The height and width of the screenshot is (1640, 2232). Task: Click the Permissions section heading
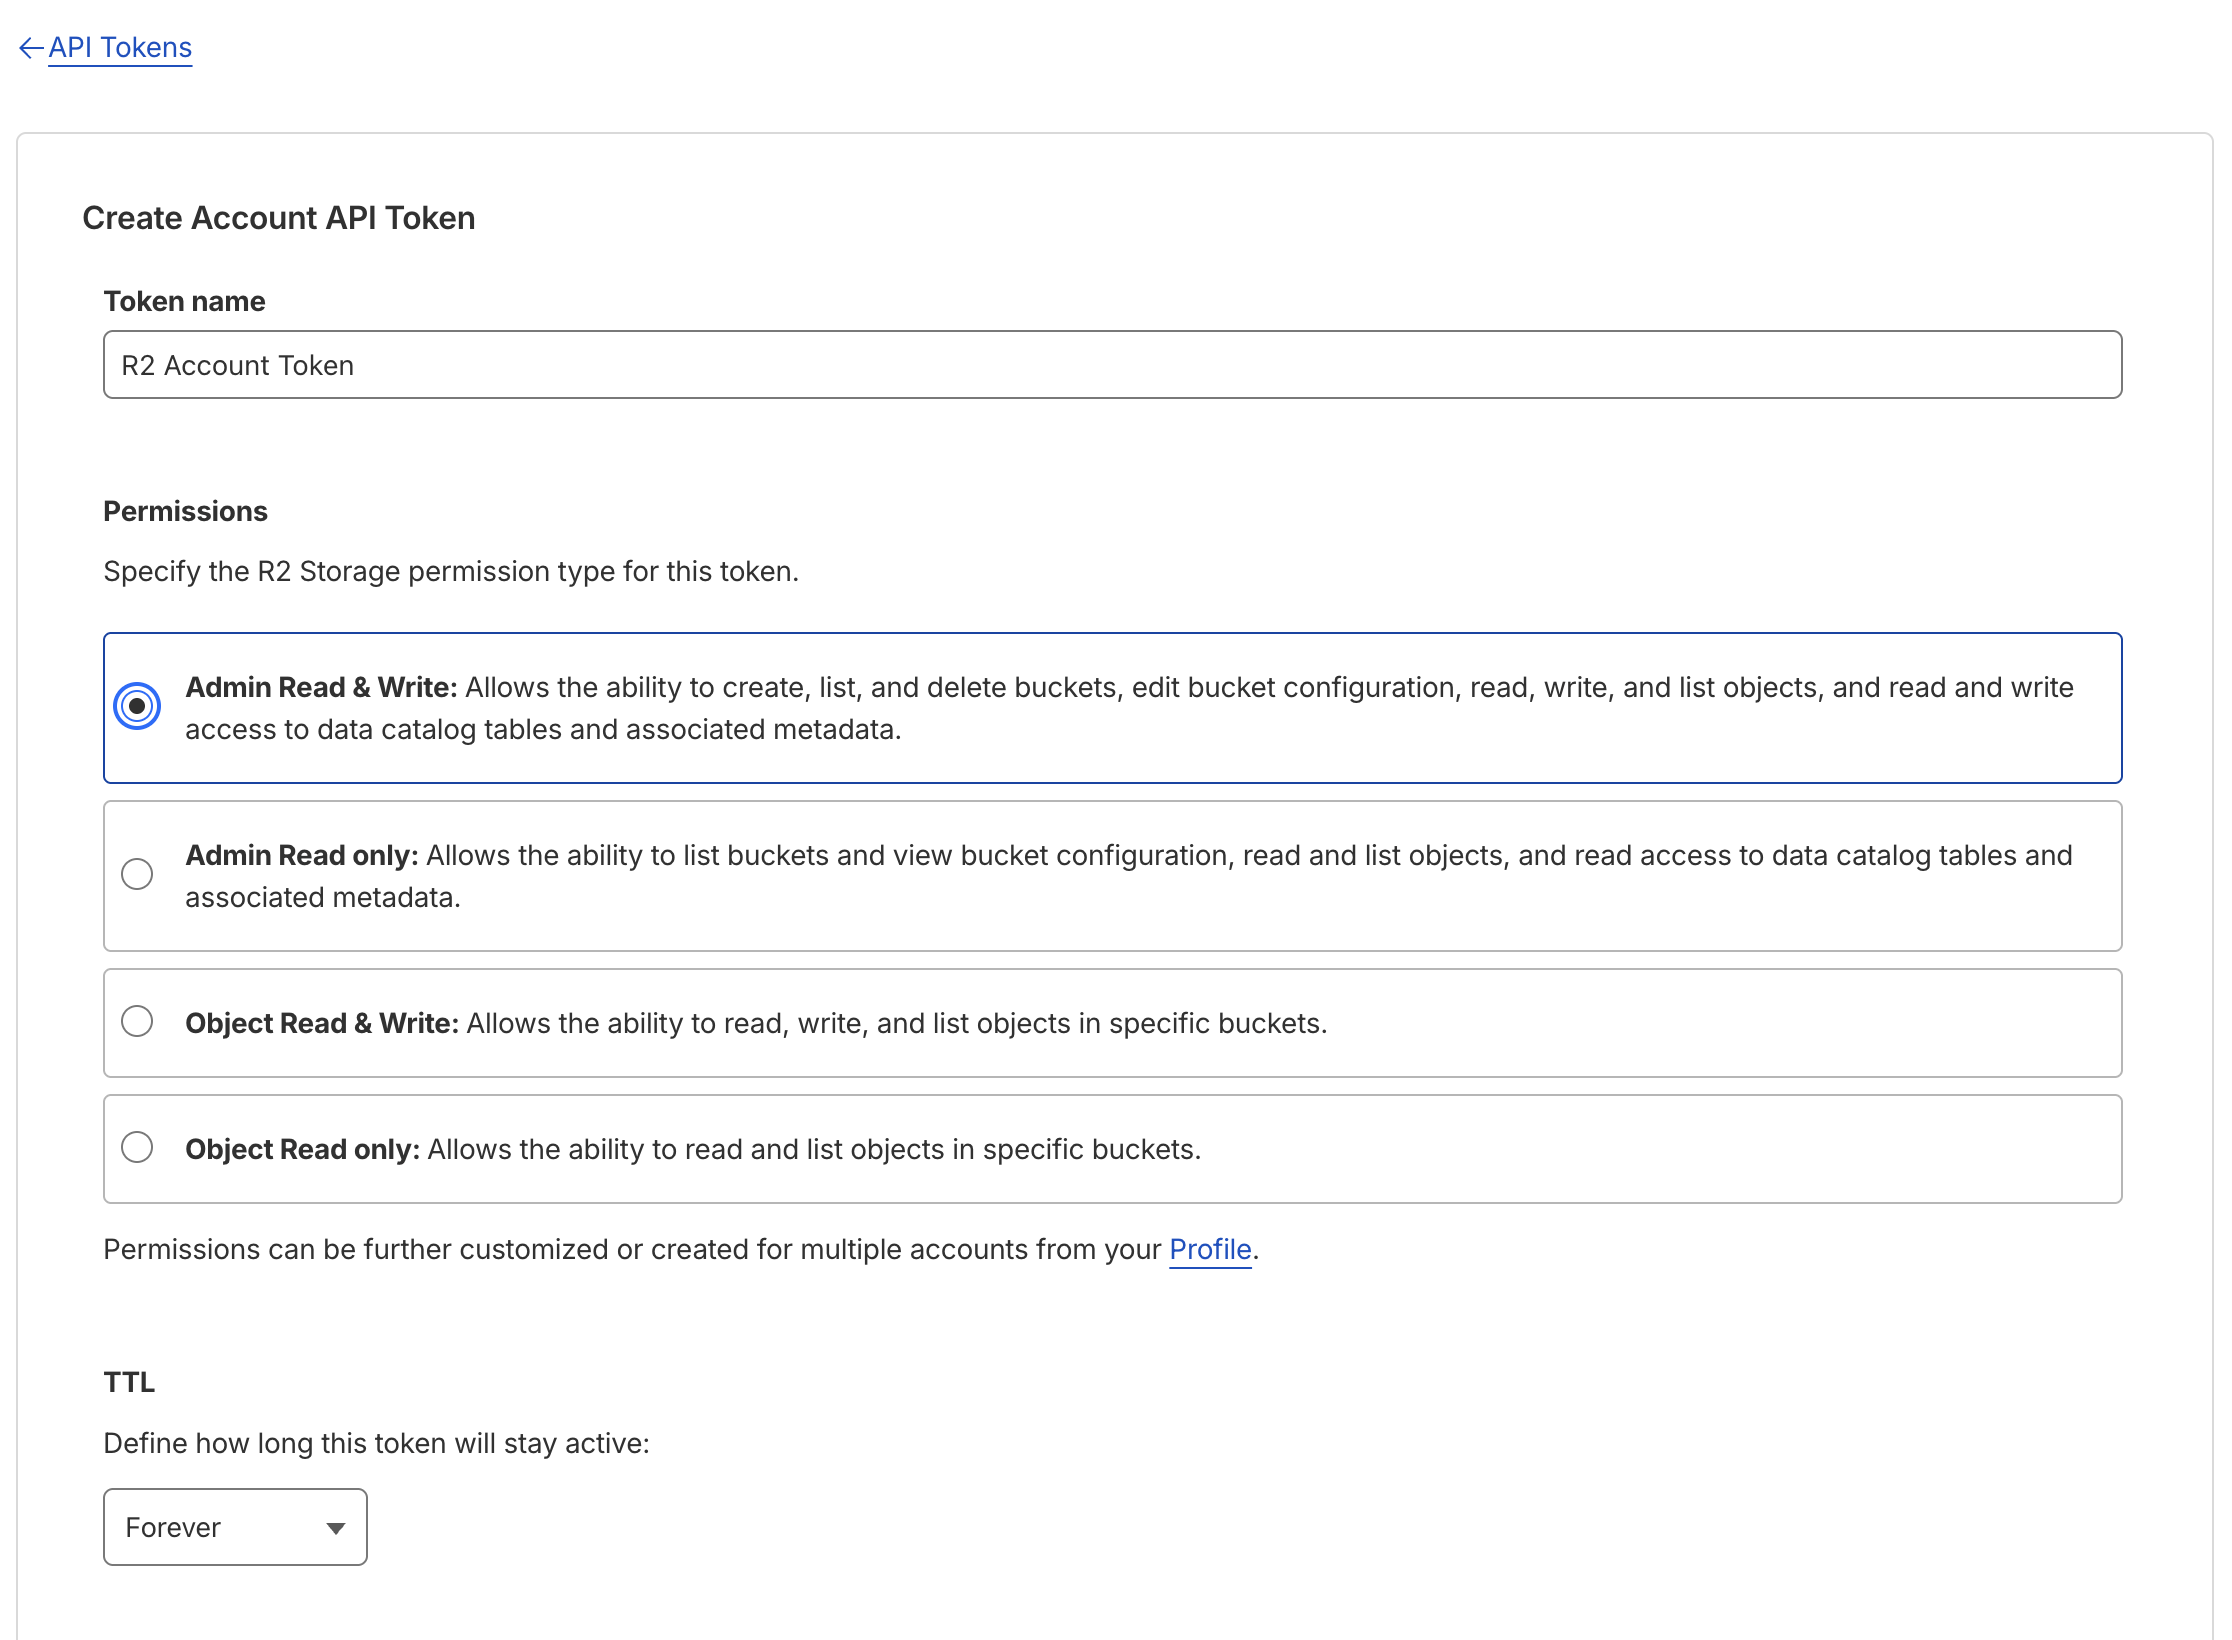pyautogui.click(x=186, y=511)
